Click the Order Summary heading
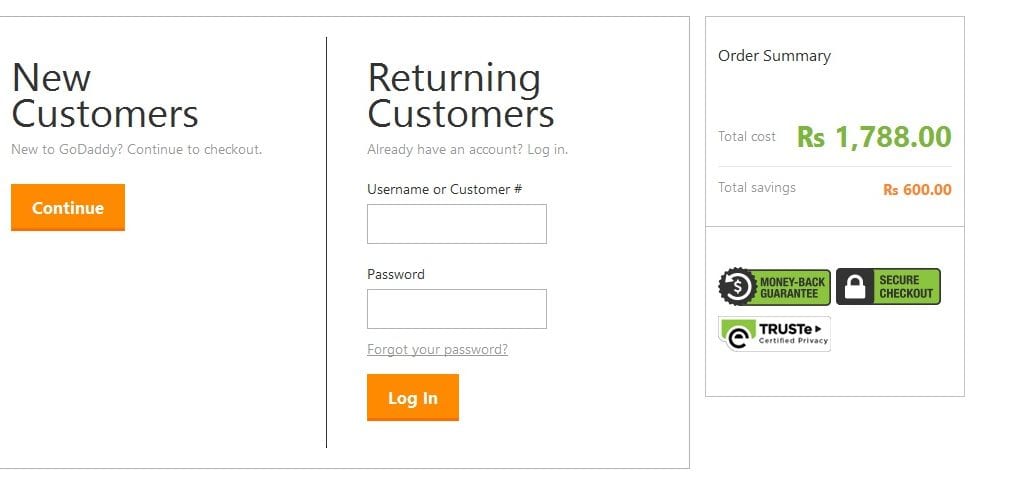1020x477 pixels. coord(774,56)
